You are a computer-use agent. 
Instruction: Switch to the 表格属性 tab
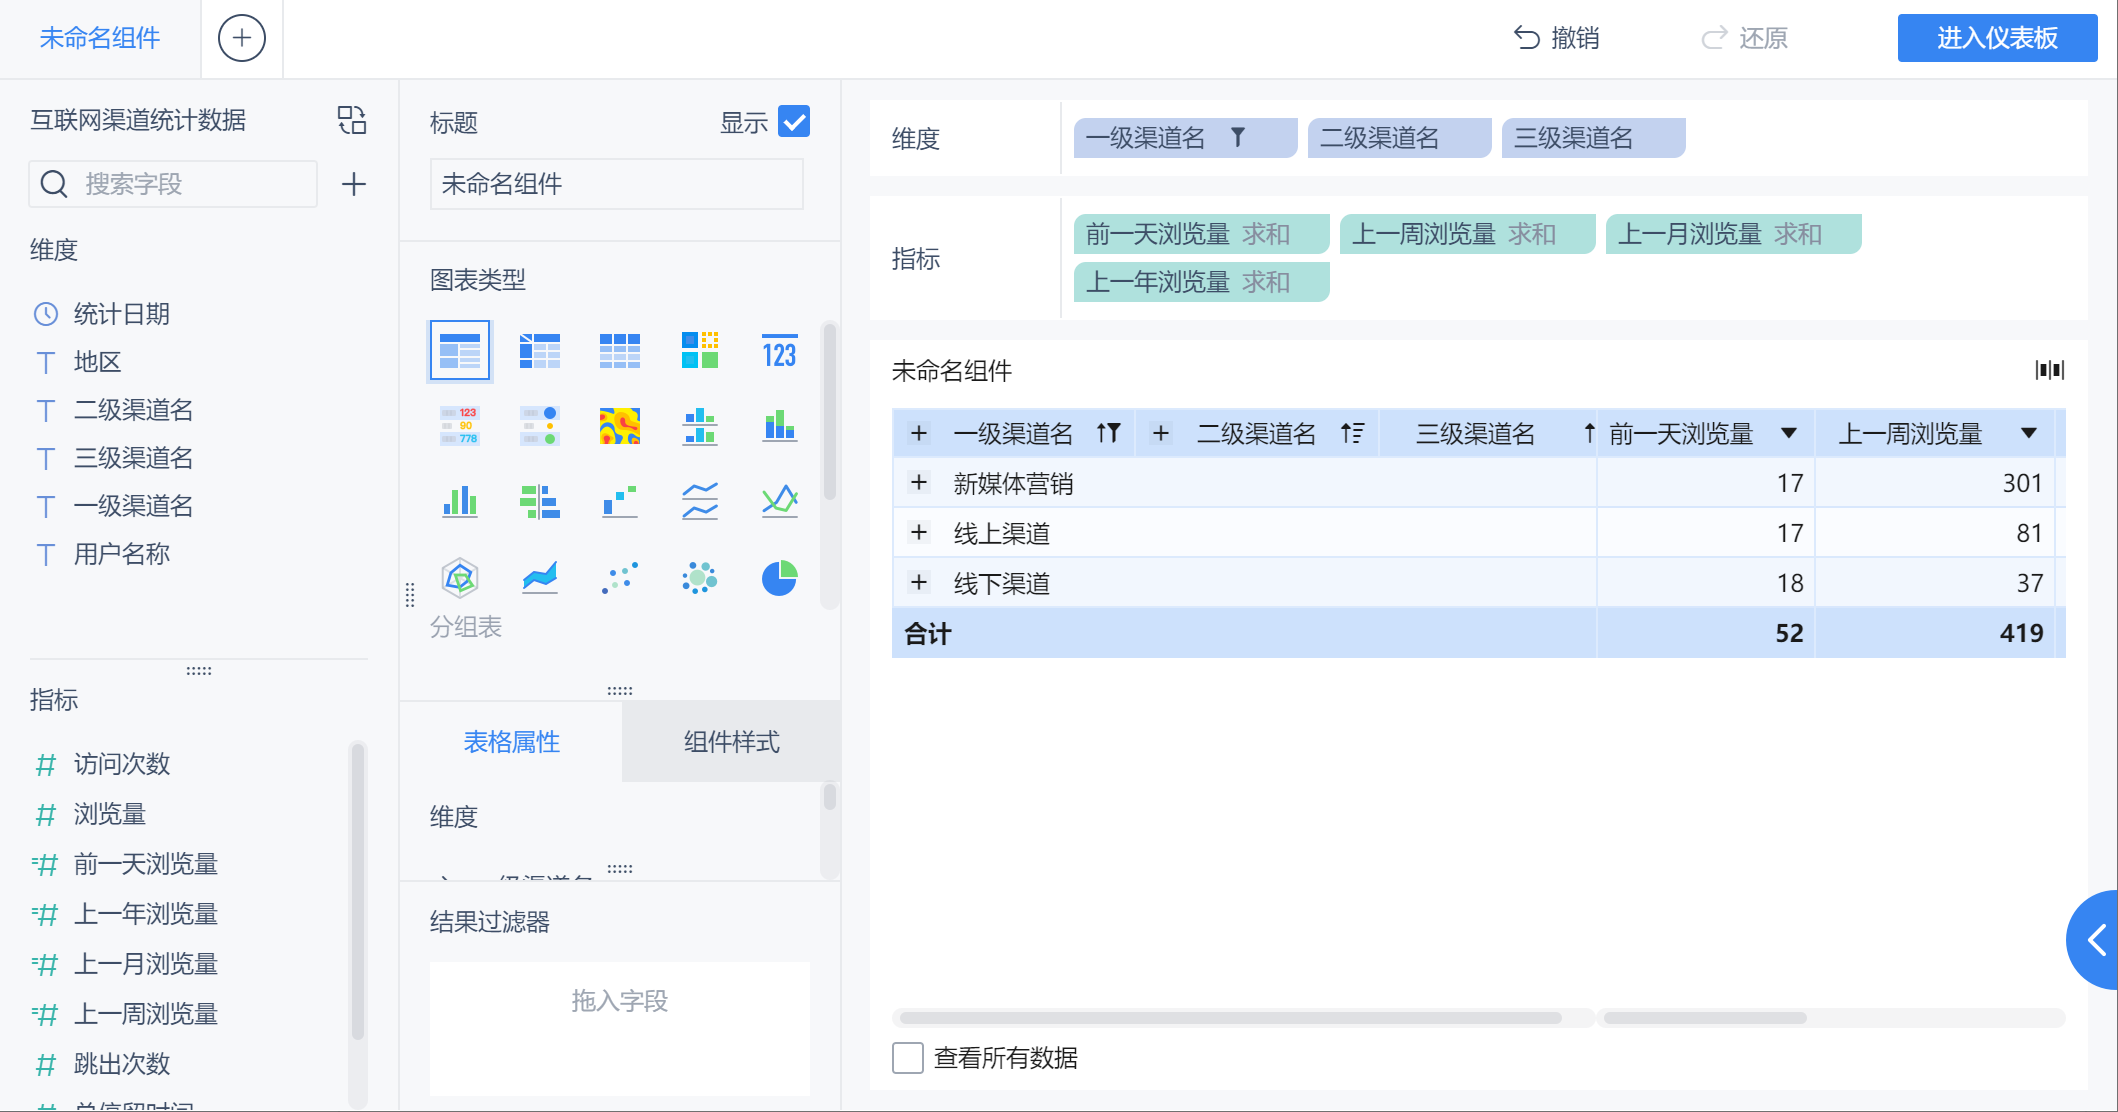point(511,742)
